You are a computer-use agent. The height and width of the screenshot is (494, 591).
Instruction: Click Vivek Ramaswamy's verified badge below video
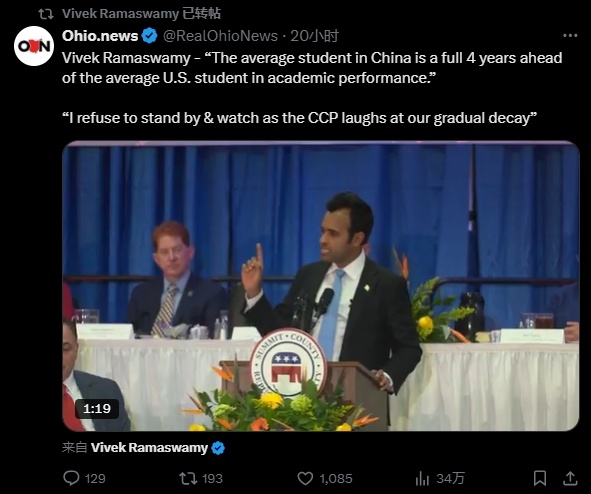point(218,448)
